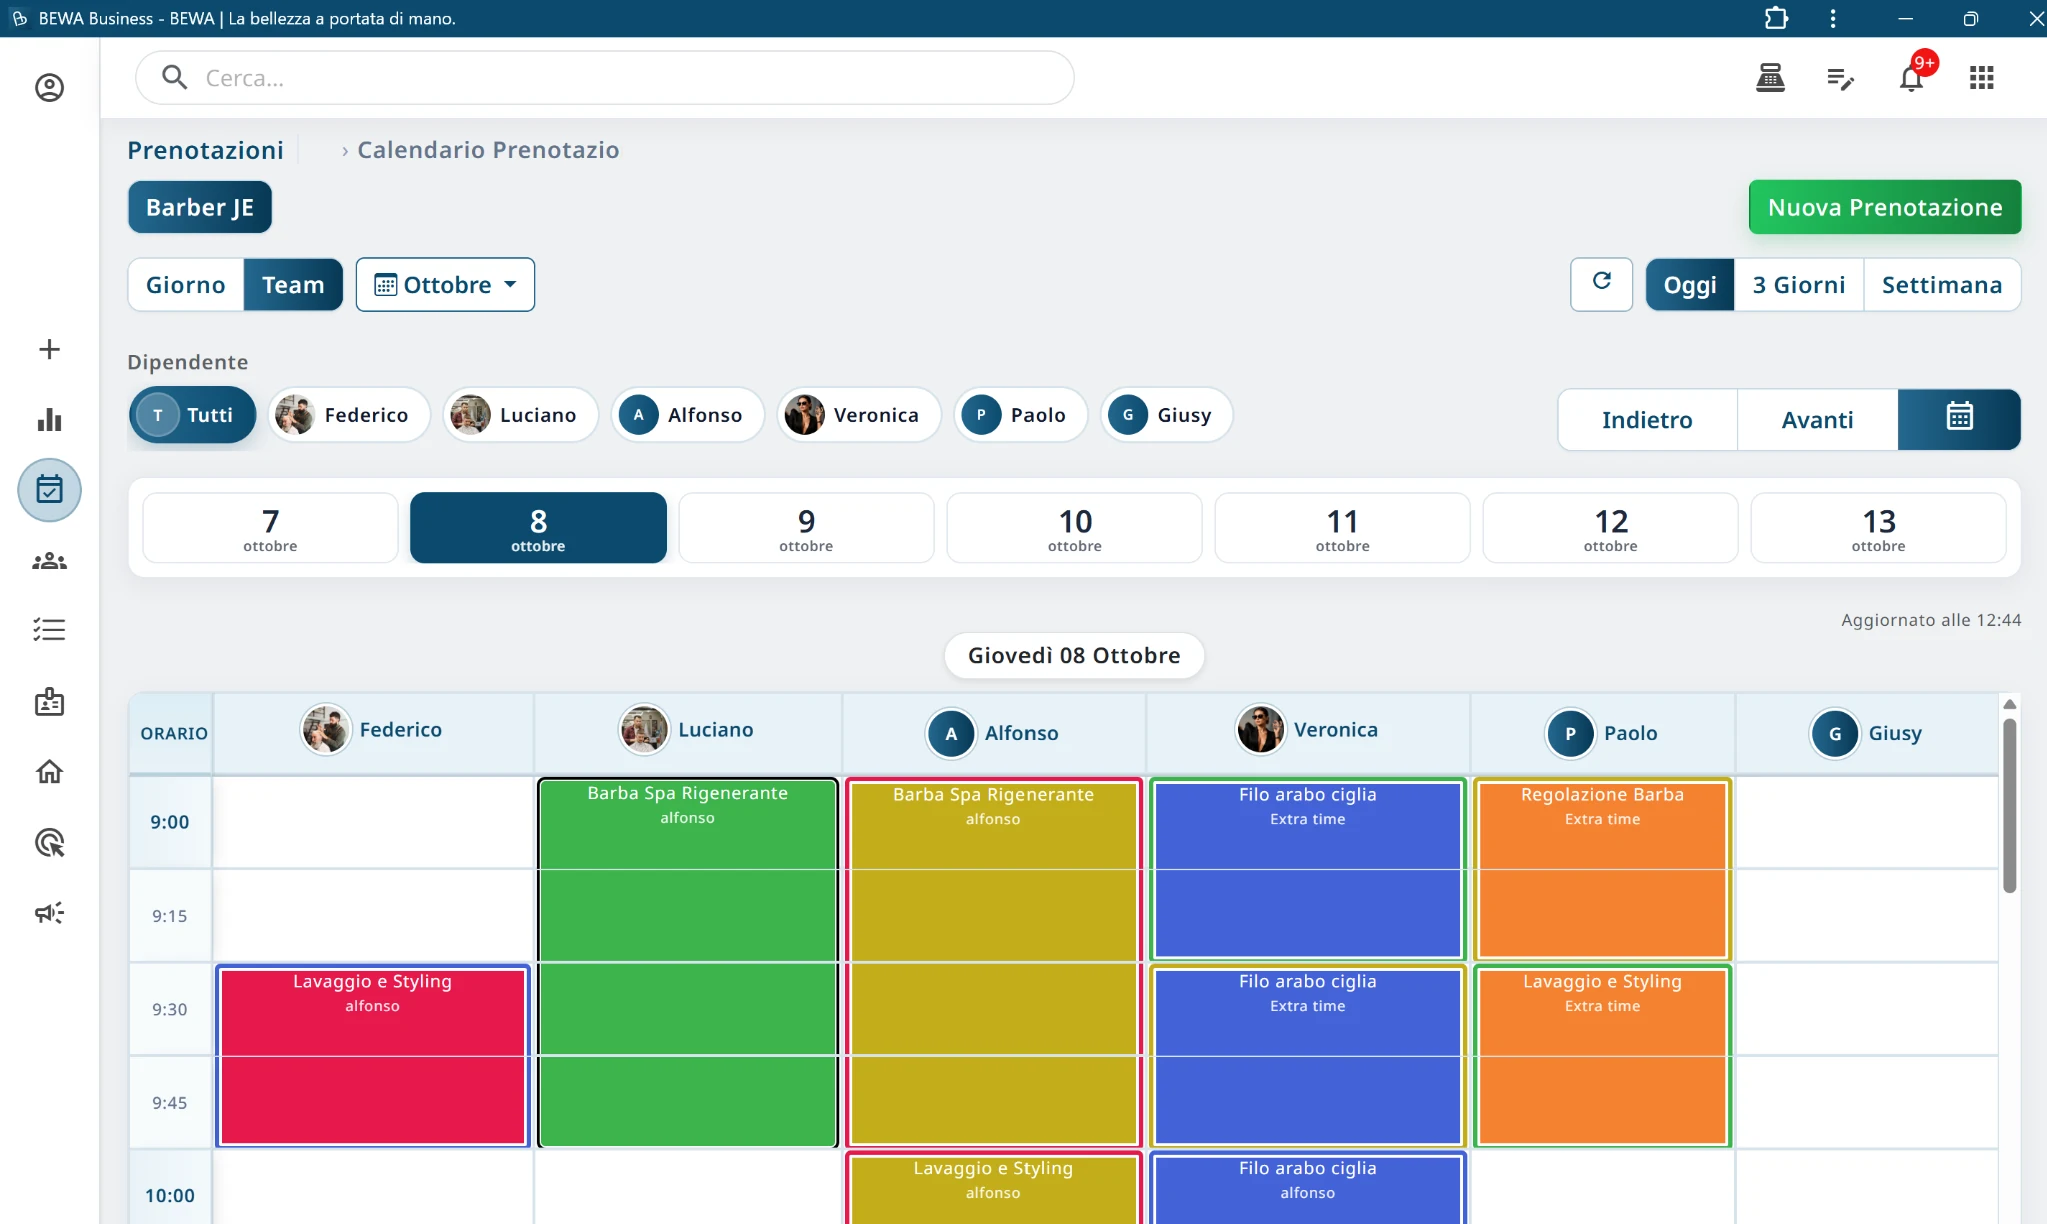Open the date picker calendar icon
Screen dimensions: 2047x1224
click(1959, 419)
